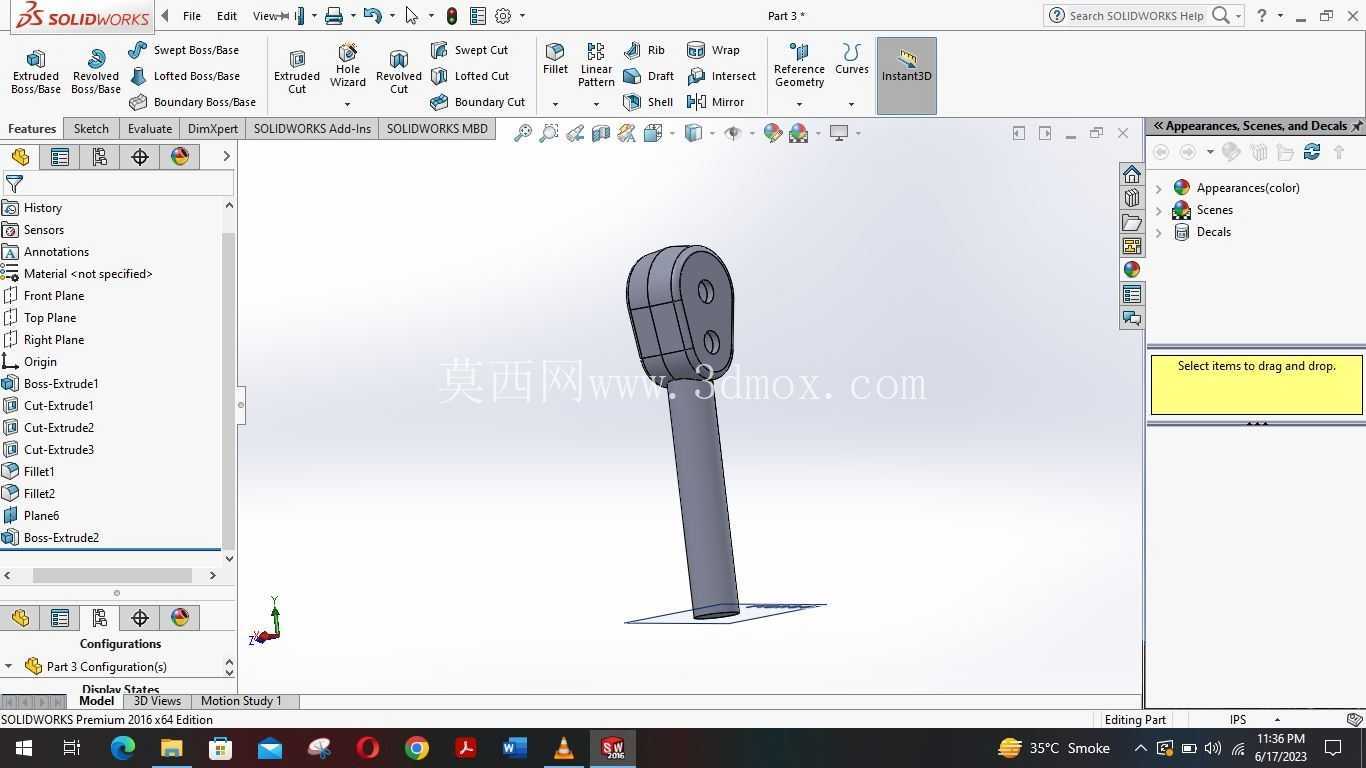This screenshot has height=768, width=1366.
Task: Open the Edit menu
Action: pos(227,16)
